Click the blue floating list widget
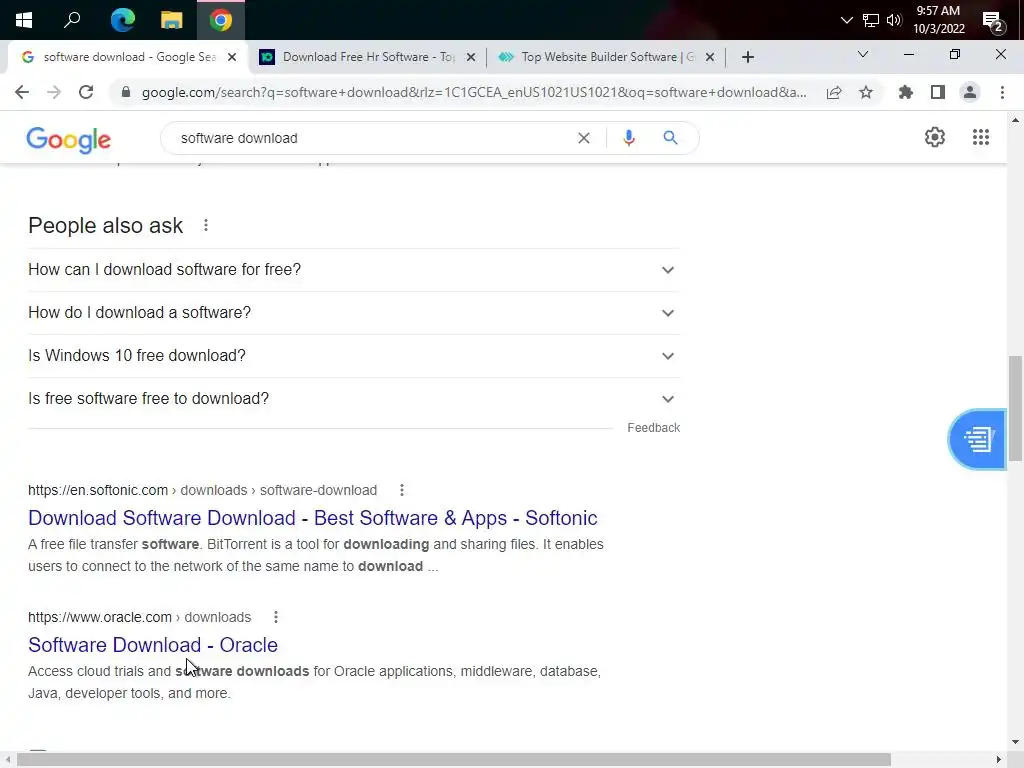 (977, 440)
